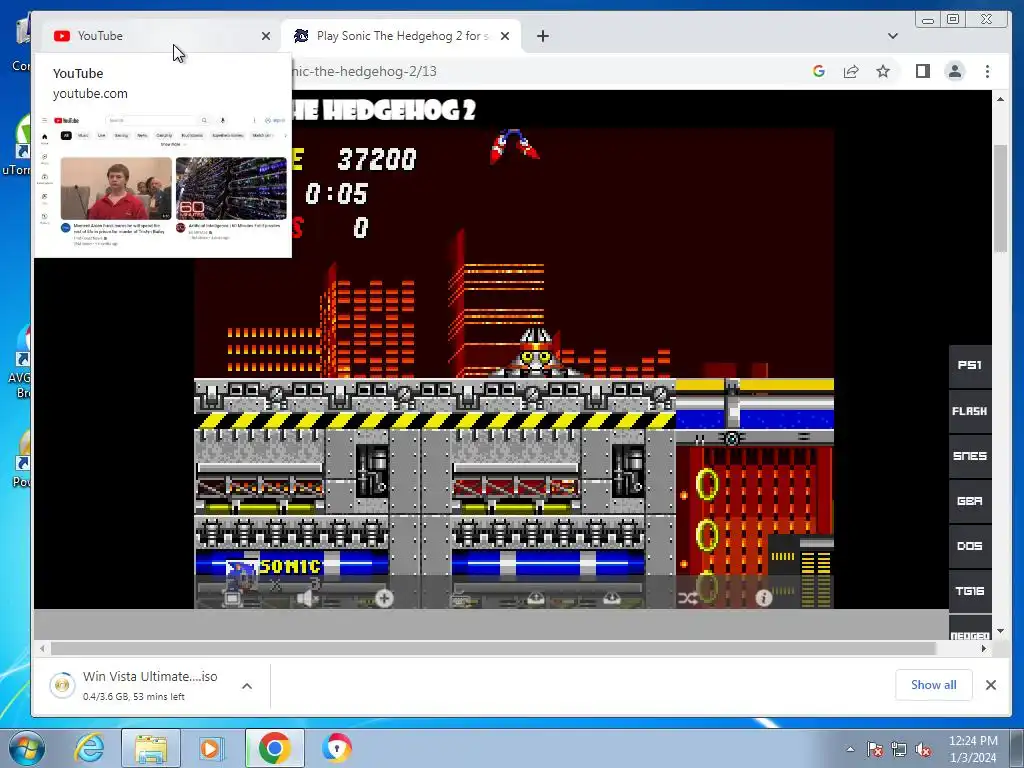Select the FLASH platform tab
Image resolution: width=1024 pixels, height=768 pixels.
point(970,411)
